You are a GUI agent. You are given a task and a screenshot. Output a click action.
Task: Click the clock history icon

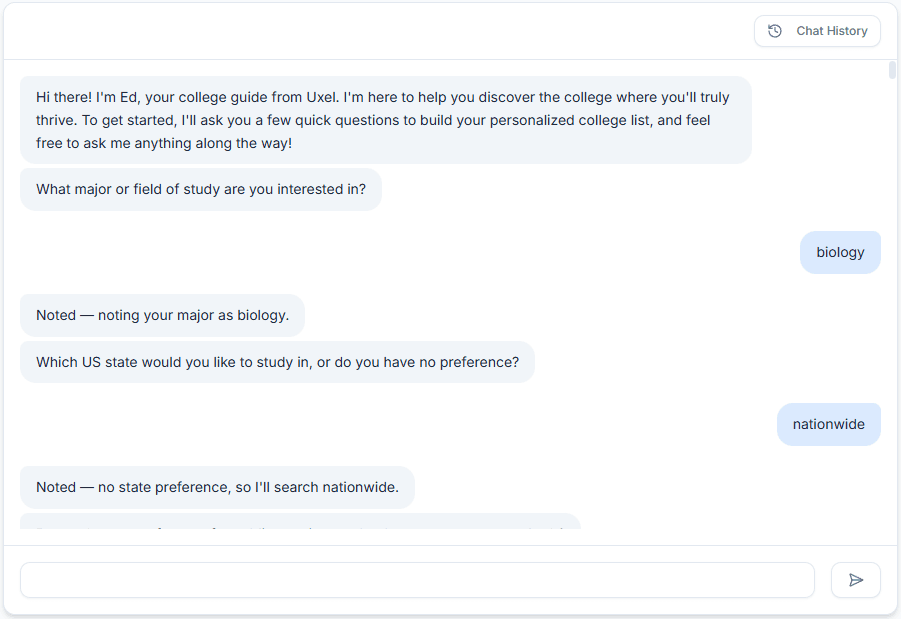(775, 31)
